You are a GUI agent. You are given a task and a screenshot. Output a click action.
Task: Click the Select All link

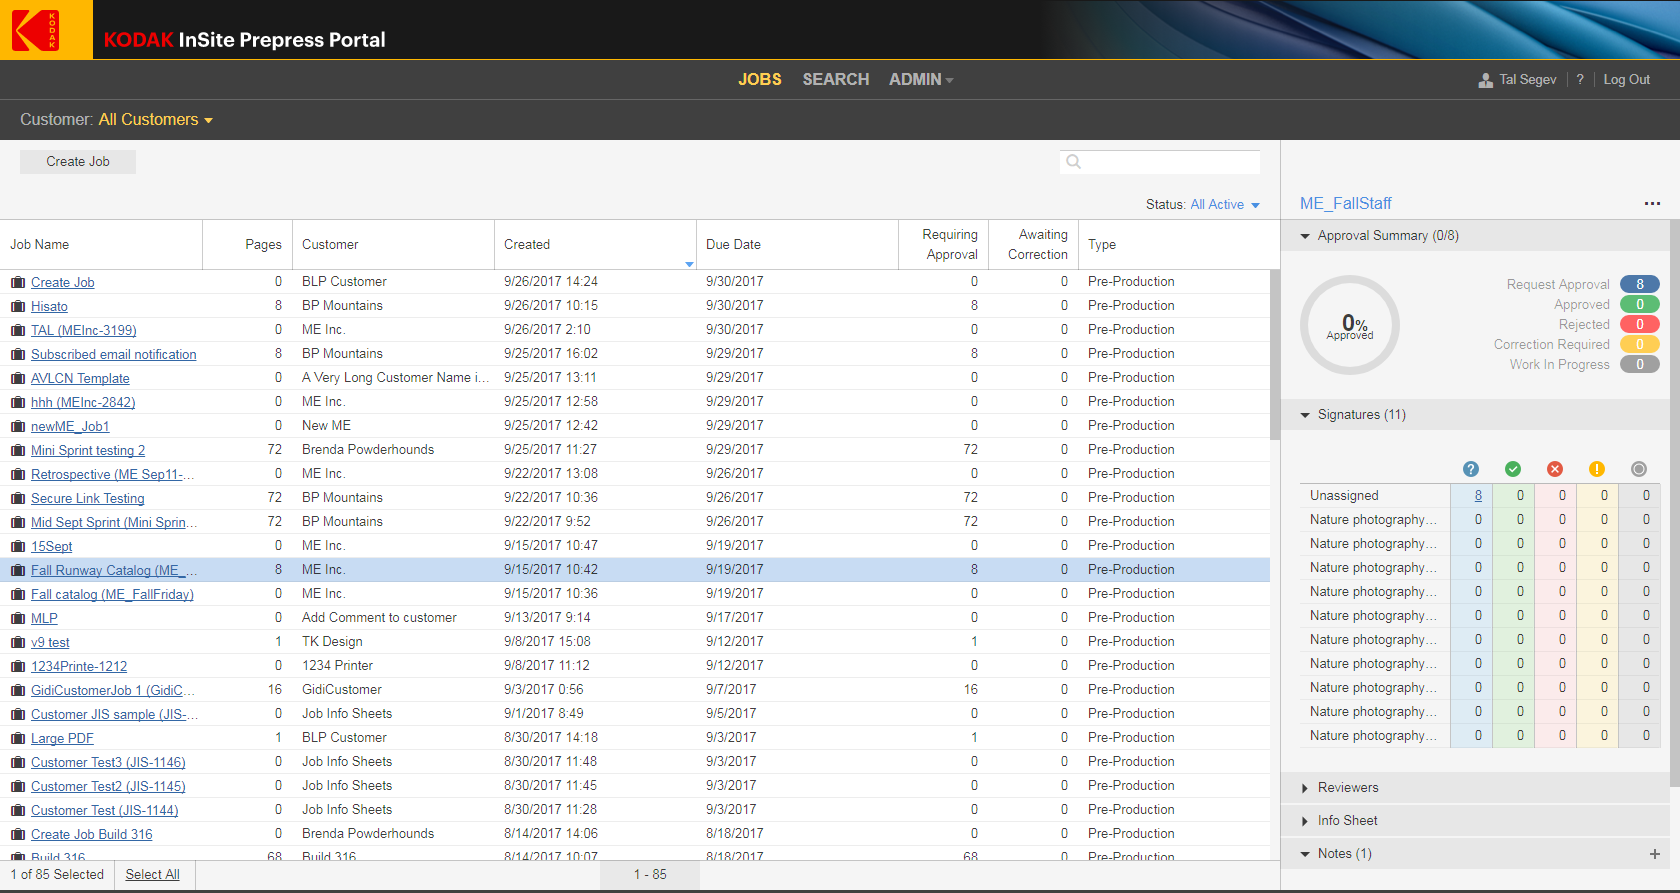[152, 875]
